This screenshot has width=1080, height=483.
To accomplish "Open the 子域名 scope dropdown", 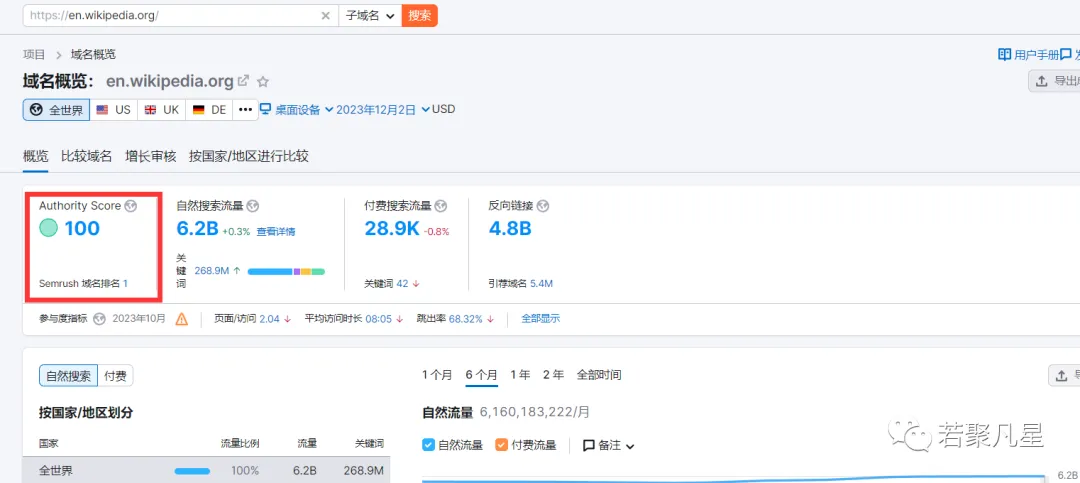I will point(370,15).
